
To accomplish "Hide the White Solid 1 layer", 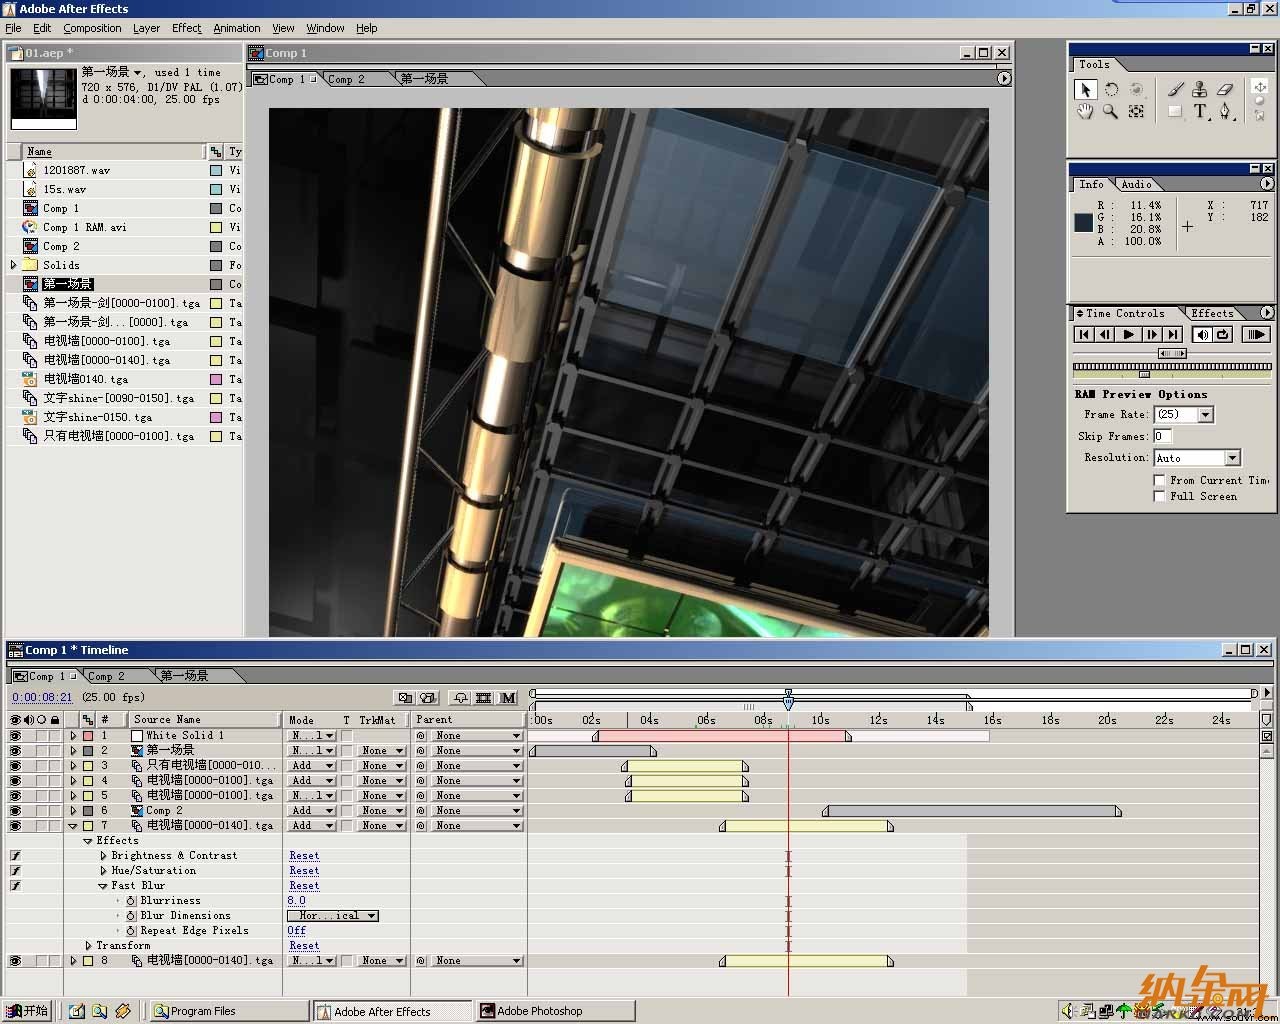I will (x=15, y=735).
